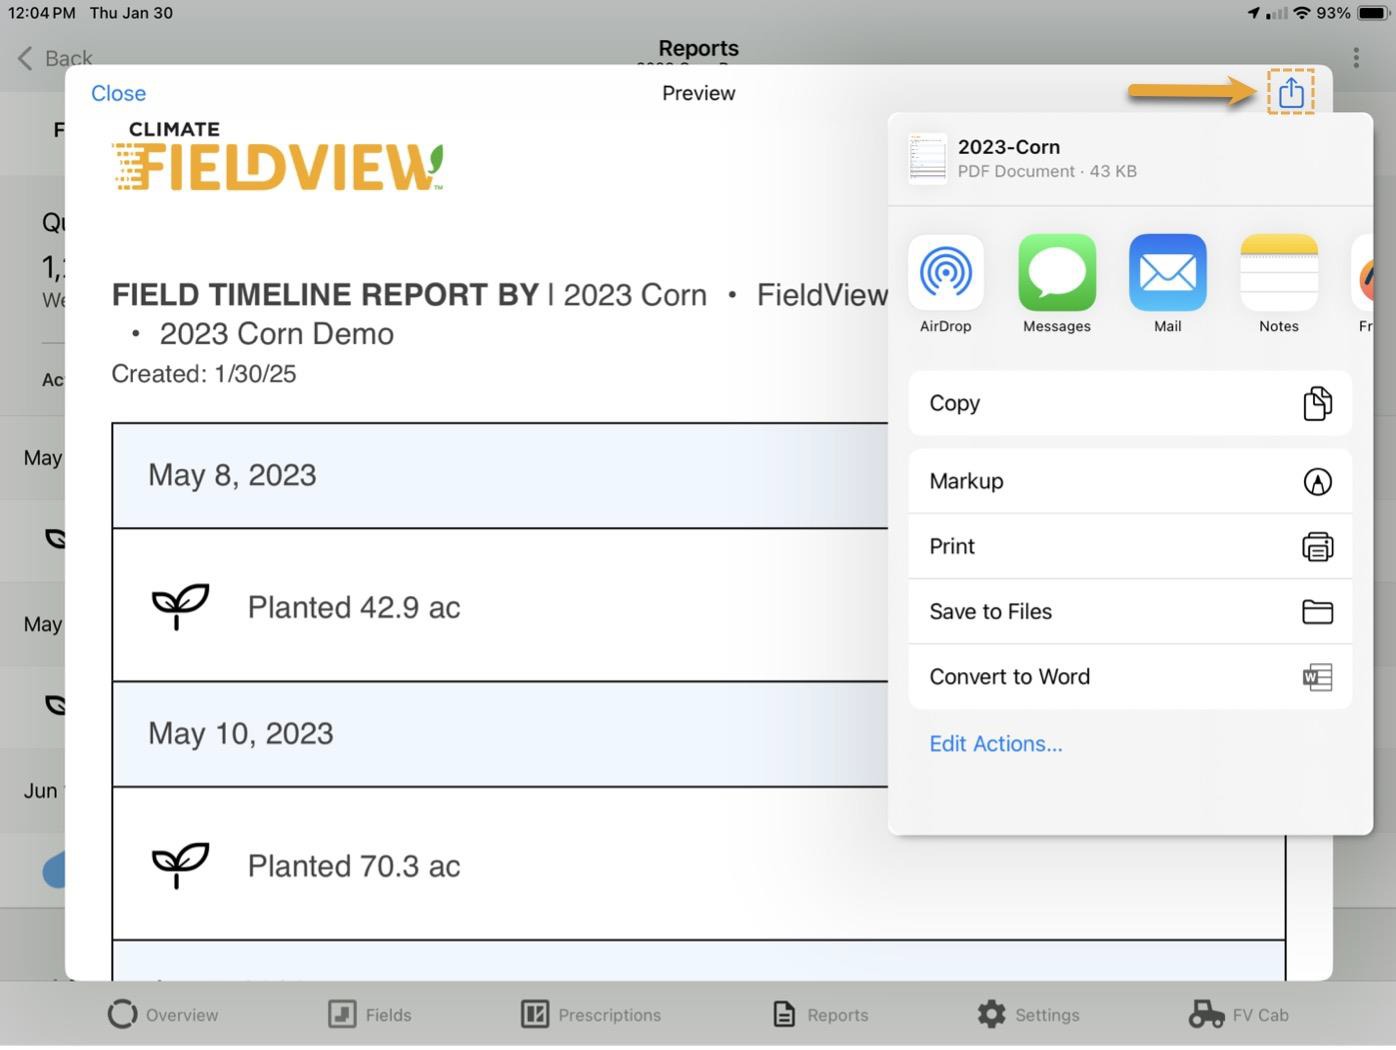Choose Save to Files
This screenshot has height=1050, width=1396.
click(x=1129, y=611)
